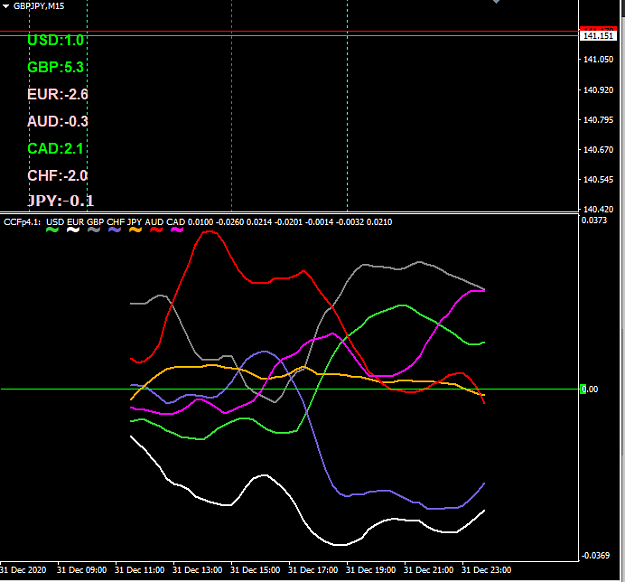Click the 140.670 price scale value
Image resolution: width=625 pixels, height=582 pixels.
coord(598,150)
